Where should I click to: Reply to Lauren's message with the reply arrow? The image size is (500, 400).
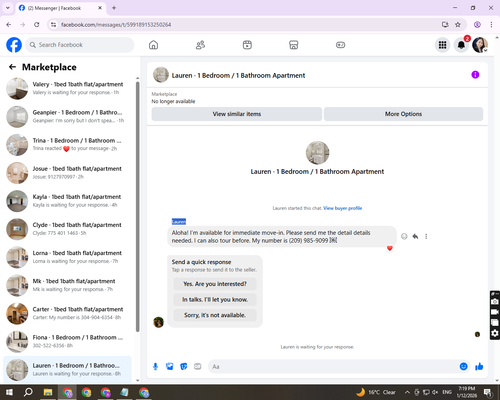click(x=415, y=236)
